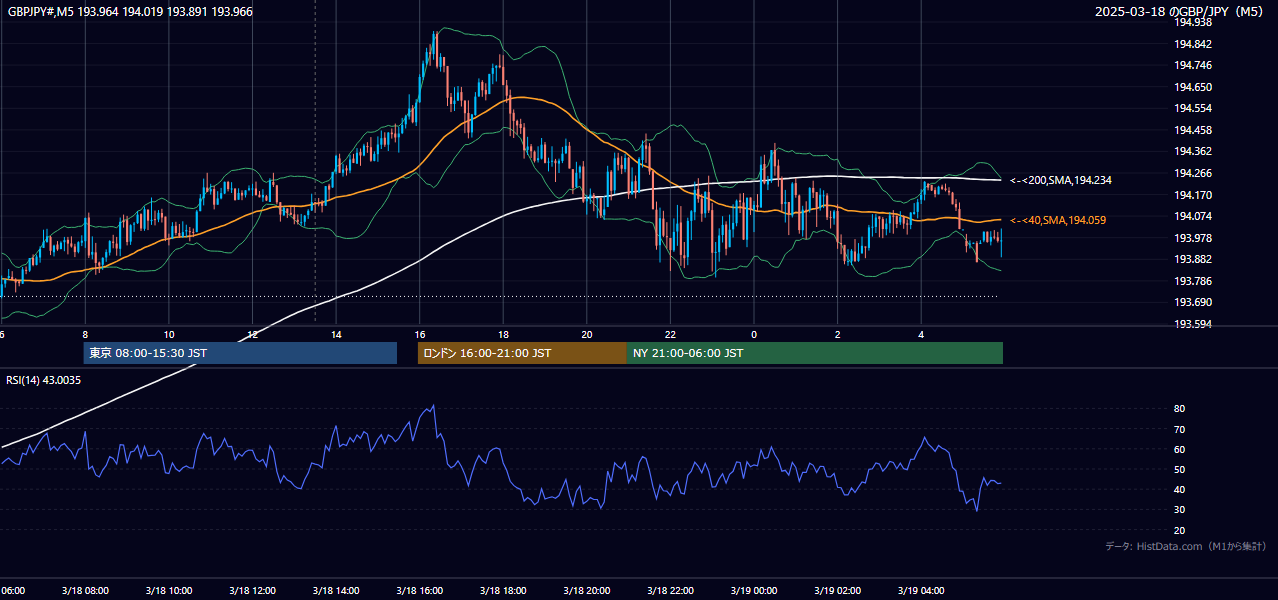Click hour tick 10 under the price chart

point(169,334)
